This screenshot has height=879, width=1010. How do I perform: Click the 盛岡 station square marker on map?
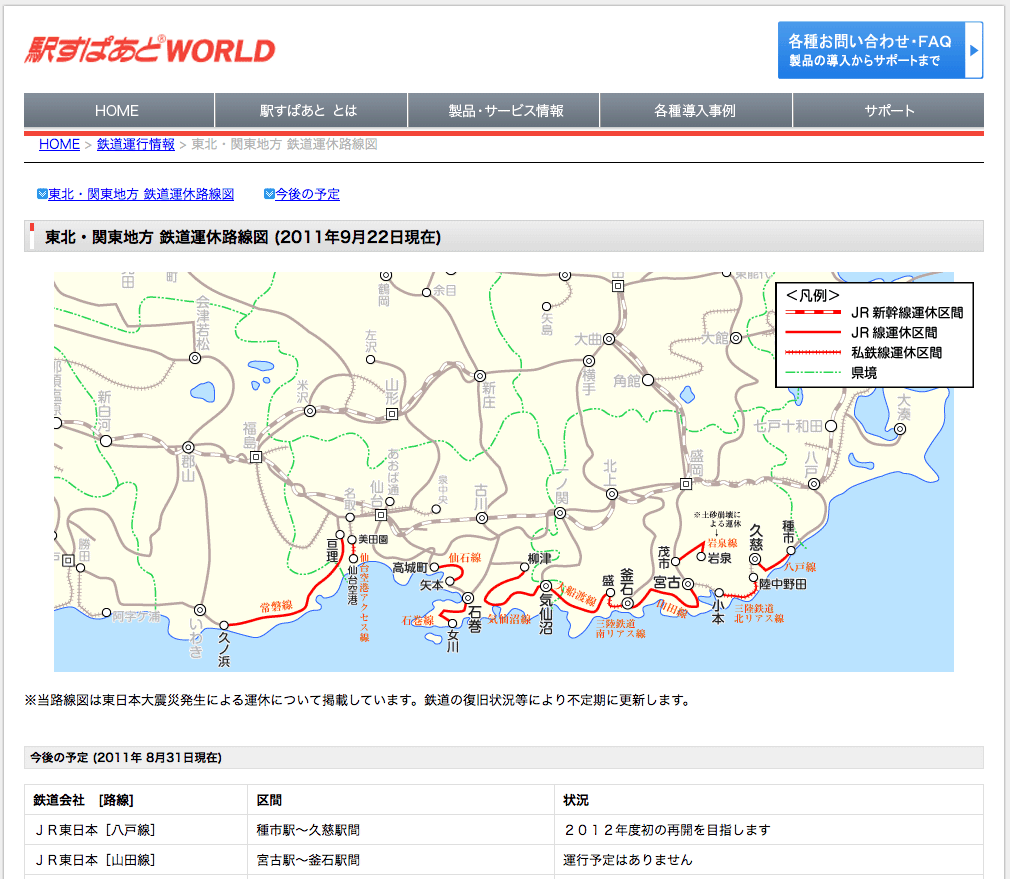click(686, 484)
